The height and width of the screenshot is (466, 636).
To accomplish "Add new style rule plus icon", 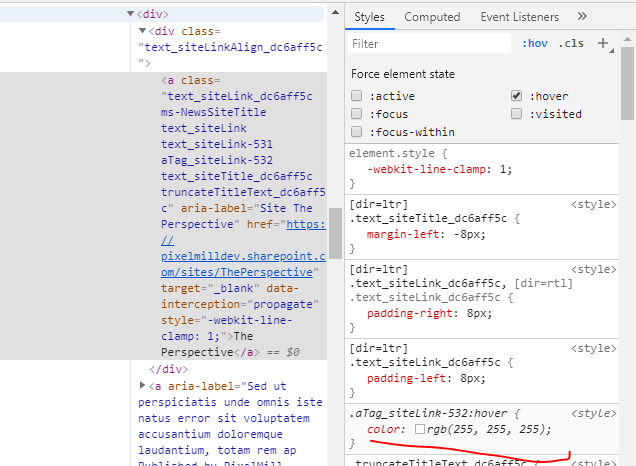I will pyautogui.click(x=603, y=43).
